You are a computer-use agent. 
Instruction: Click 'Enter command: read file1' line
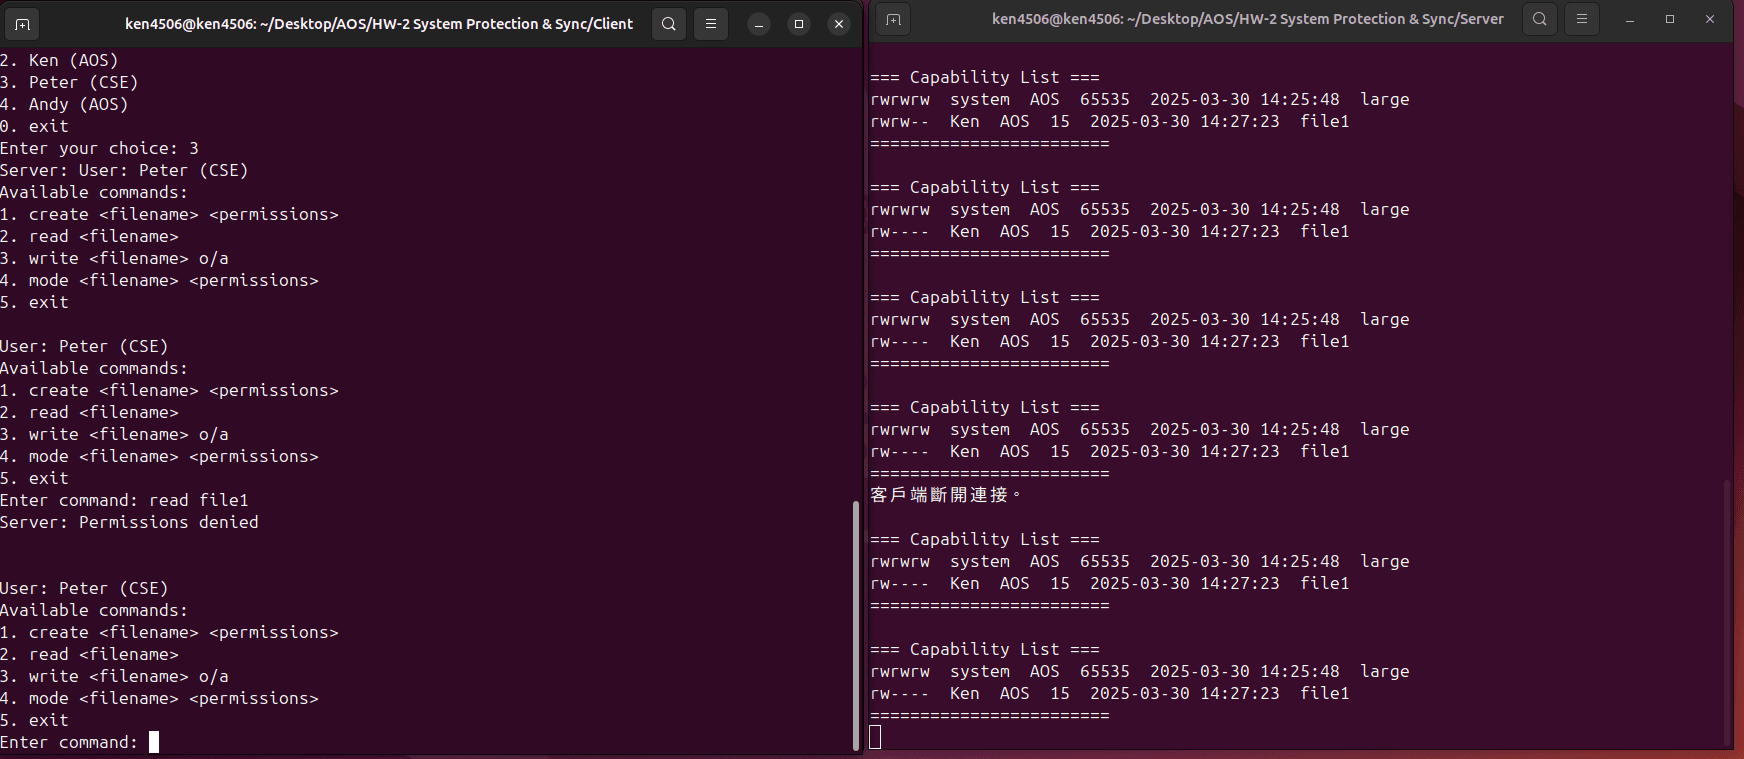coord(124,500)
